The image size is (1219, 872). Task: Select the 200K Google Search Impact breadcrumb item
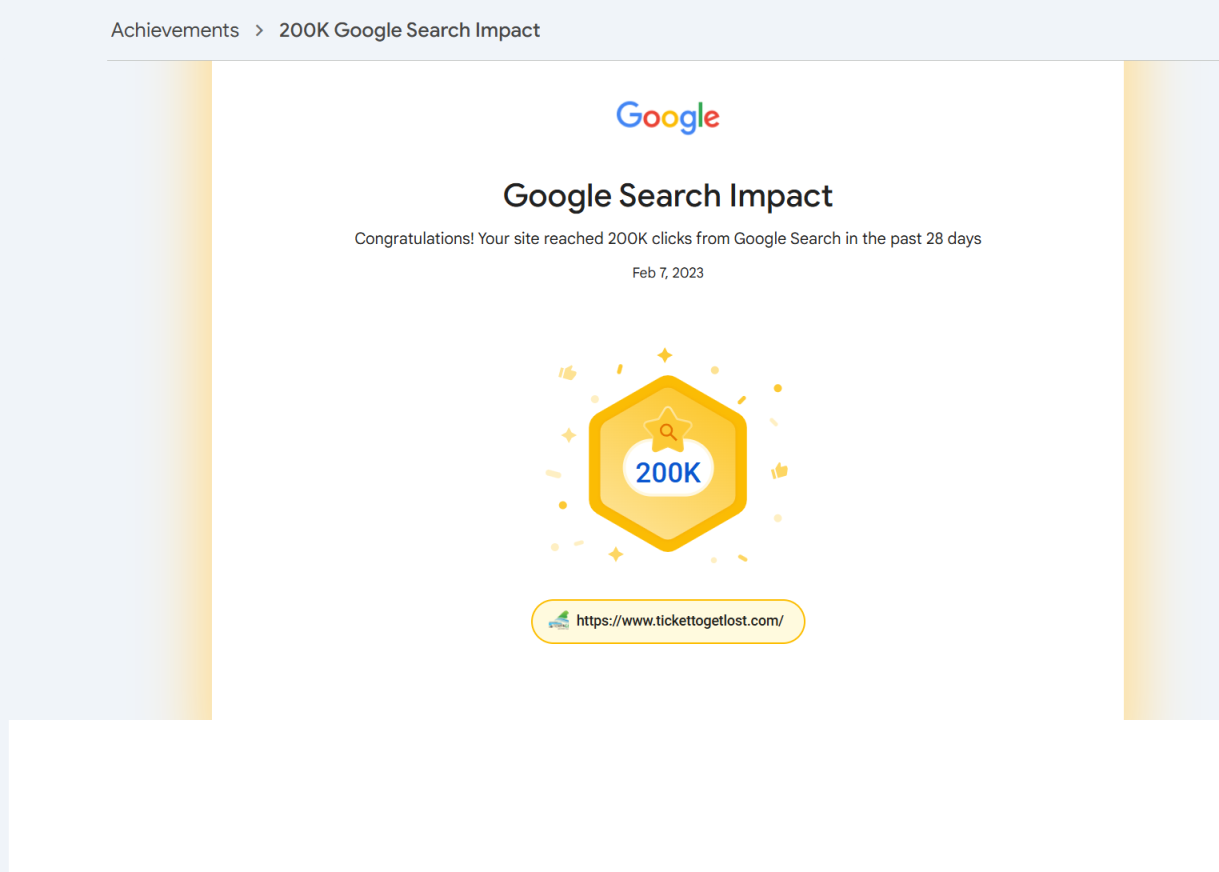pos(409,30)
